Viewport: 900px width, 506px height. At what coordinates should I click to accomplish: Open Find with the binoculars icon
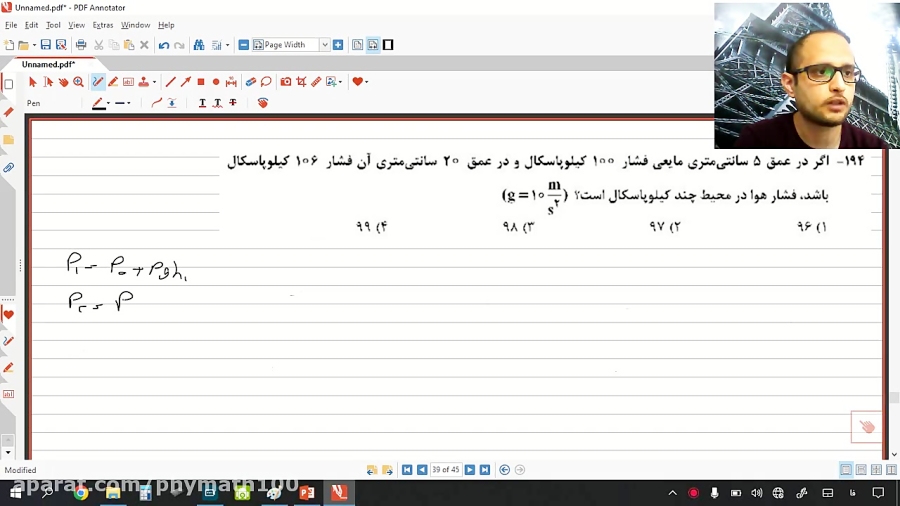point(199,45)
